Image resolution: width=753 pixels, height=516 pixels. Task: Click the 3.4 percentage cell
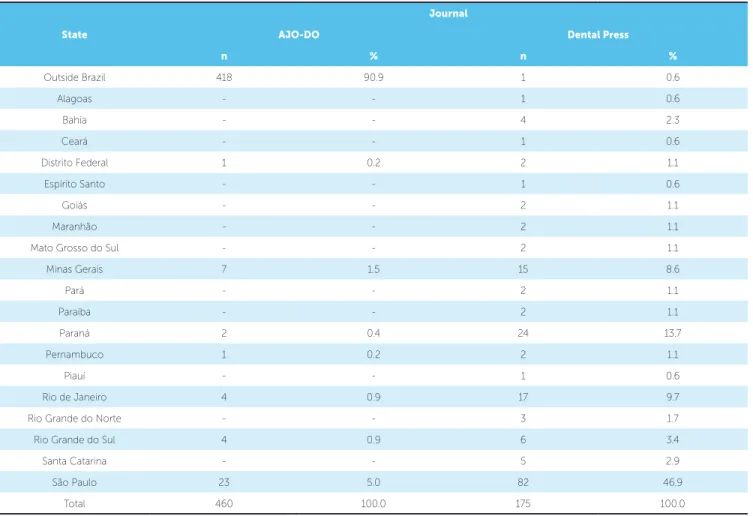click(673, 440)
